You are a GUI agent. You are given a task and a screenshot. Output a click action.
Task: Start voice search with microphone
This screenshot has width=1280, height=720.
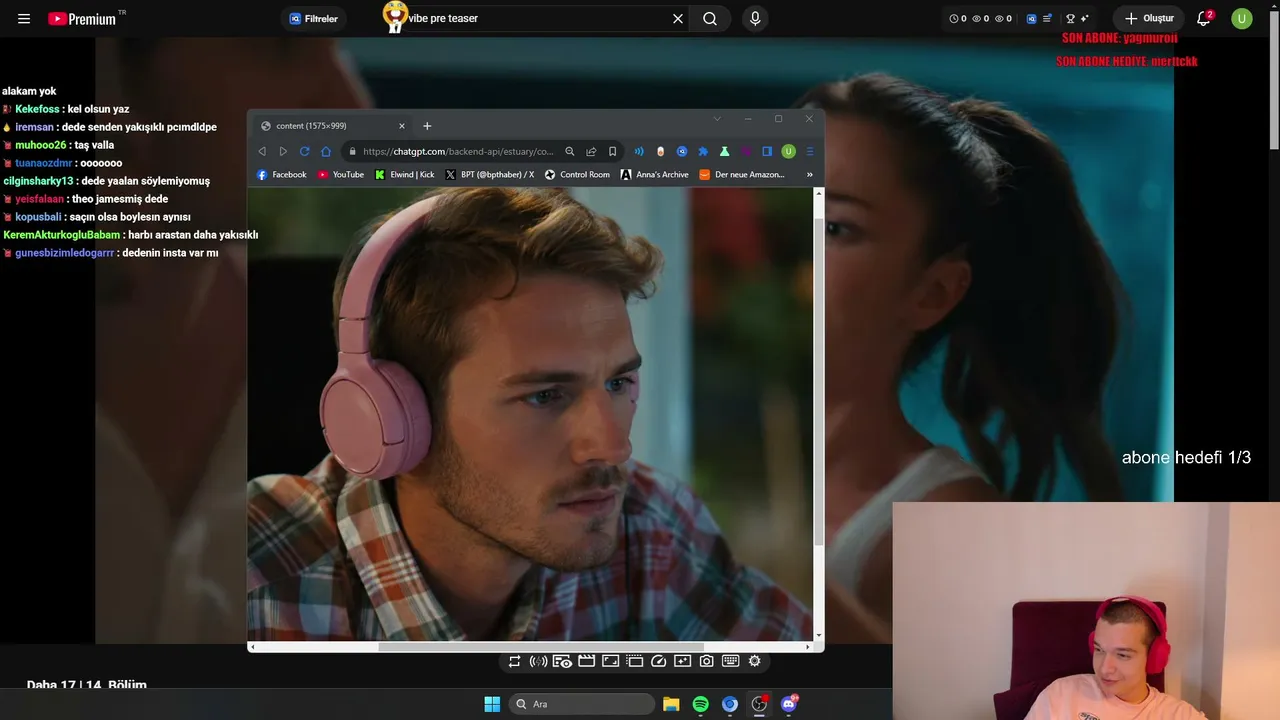[x=755, y=18]
